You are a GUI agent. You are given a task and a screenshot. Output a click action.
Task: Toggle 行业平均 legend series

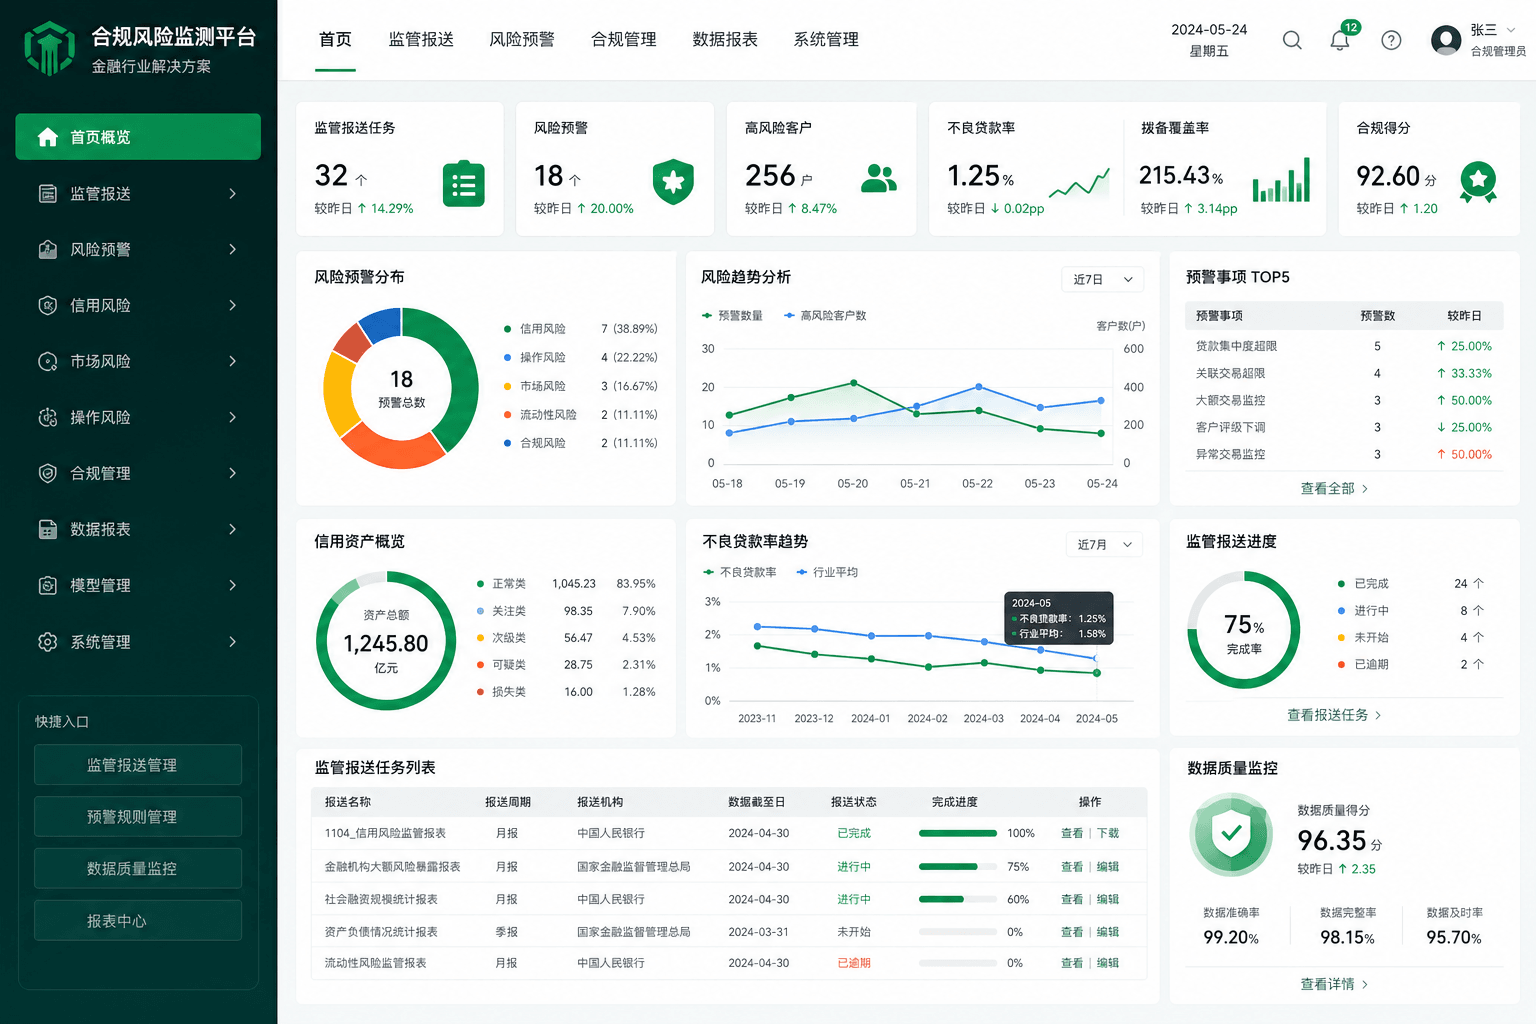tap(827, 572)
